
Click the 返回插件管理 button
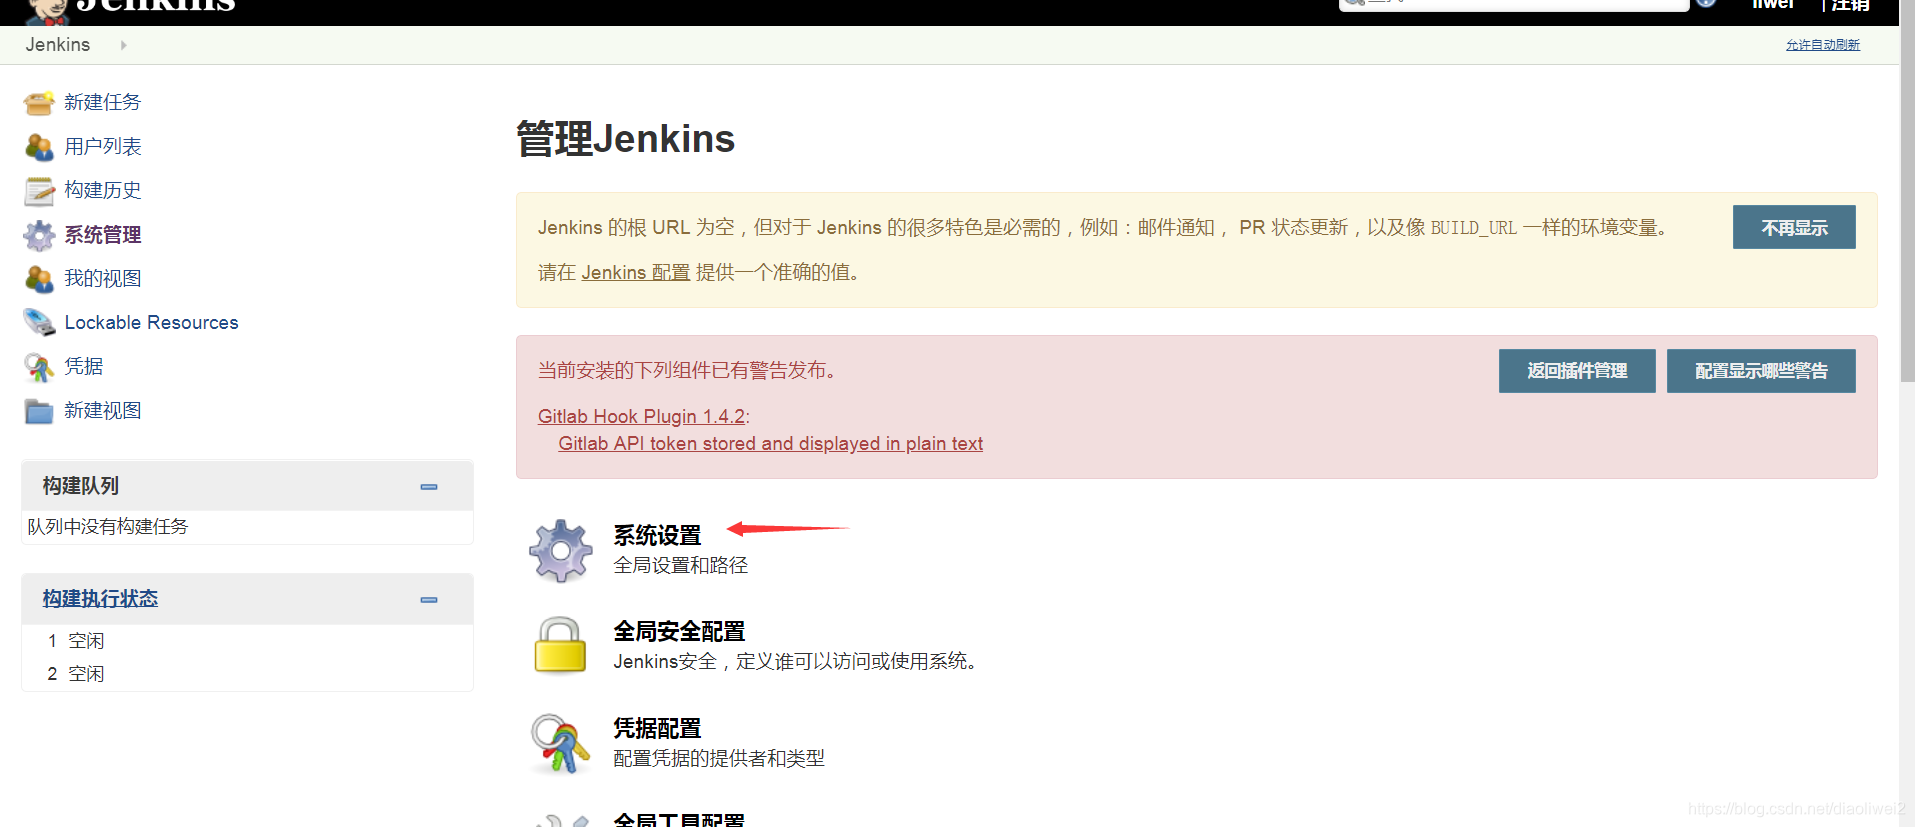[x=1577, y=371]
